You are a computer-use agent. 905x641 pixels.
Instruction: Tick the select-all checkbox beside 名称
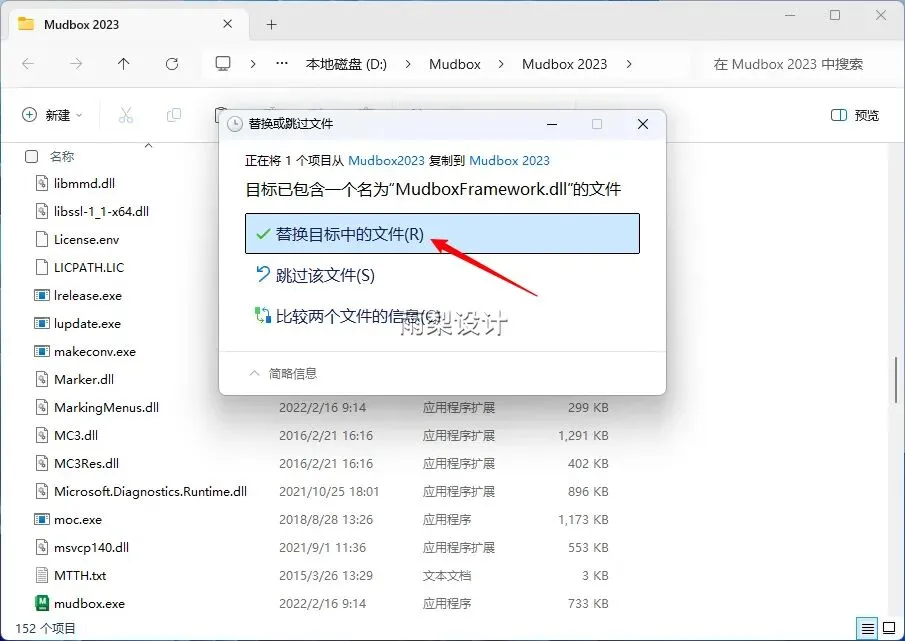pyautogui.click(x=32, y=156)
